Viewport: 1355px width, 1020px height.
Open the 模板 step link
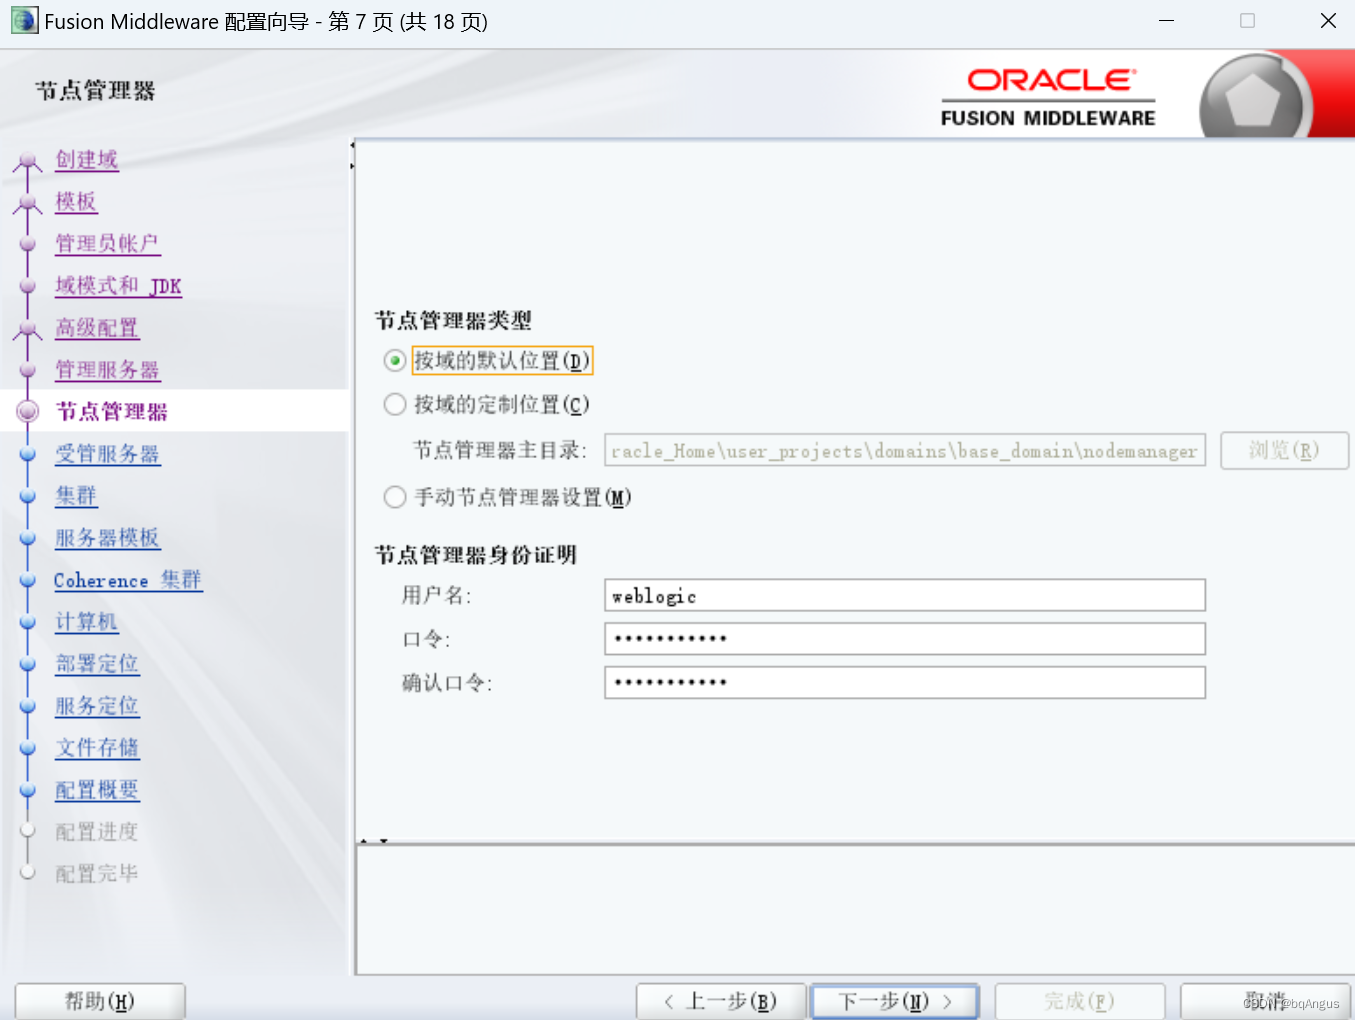76,202
